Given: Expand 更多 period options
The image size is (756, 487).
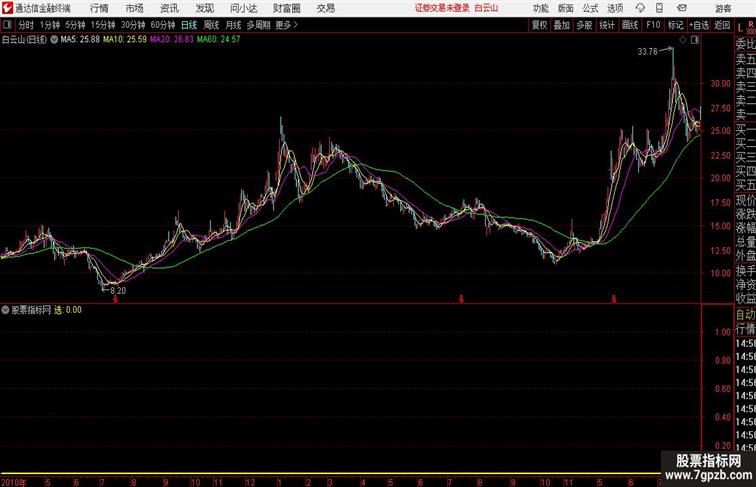Looking at the screenshot, I should click(287, 25).
